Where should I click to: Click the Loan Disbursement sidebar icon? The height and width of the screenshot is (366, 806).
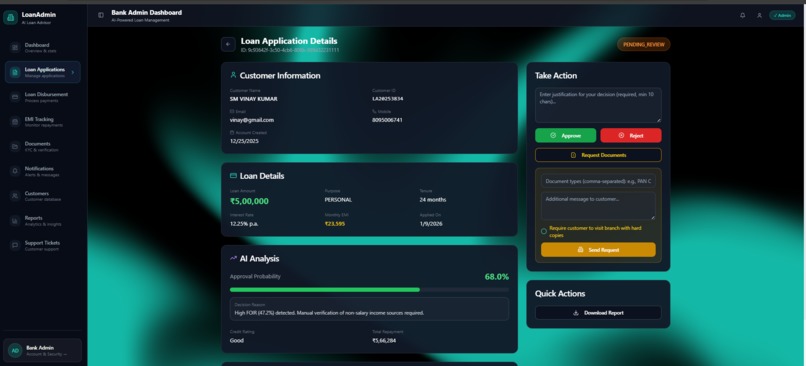[x=15, y=97]
